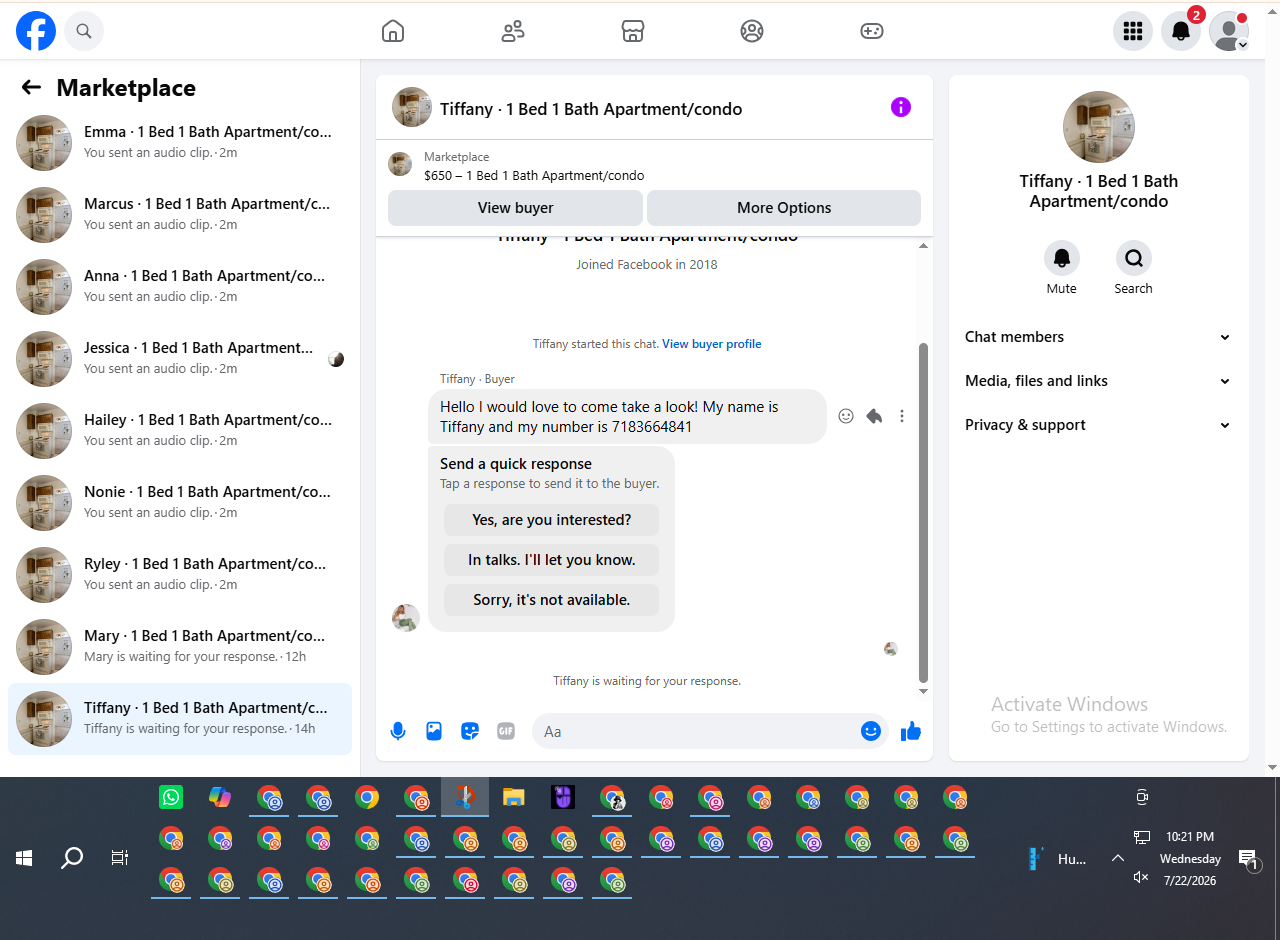Open the notifications bell with badge
Image resolution: width=1280 pixels, height=940 pixels.
(1181, 32)
